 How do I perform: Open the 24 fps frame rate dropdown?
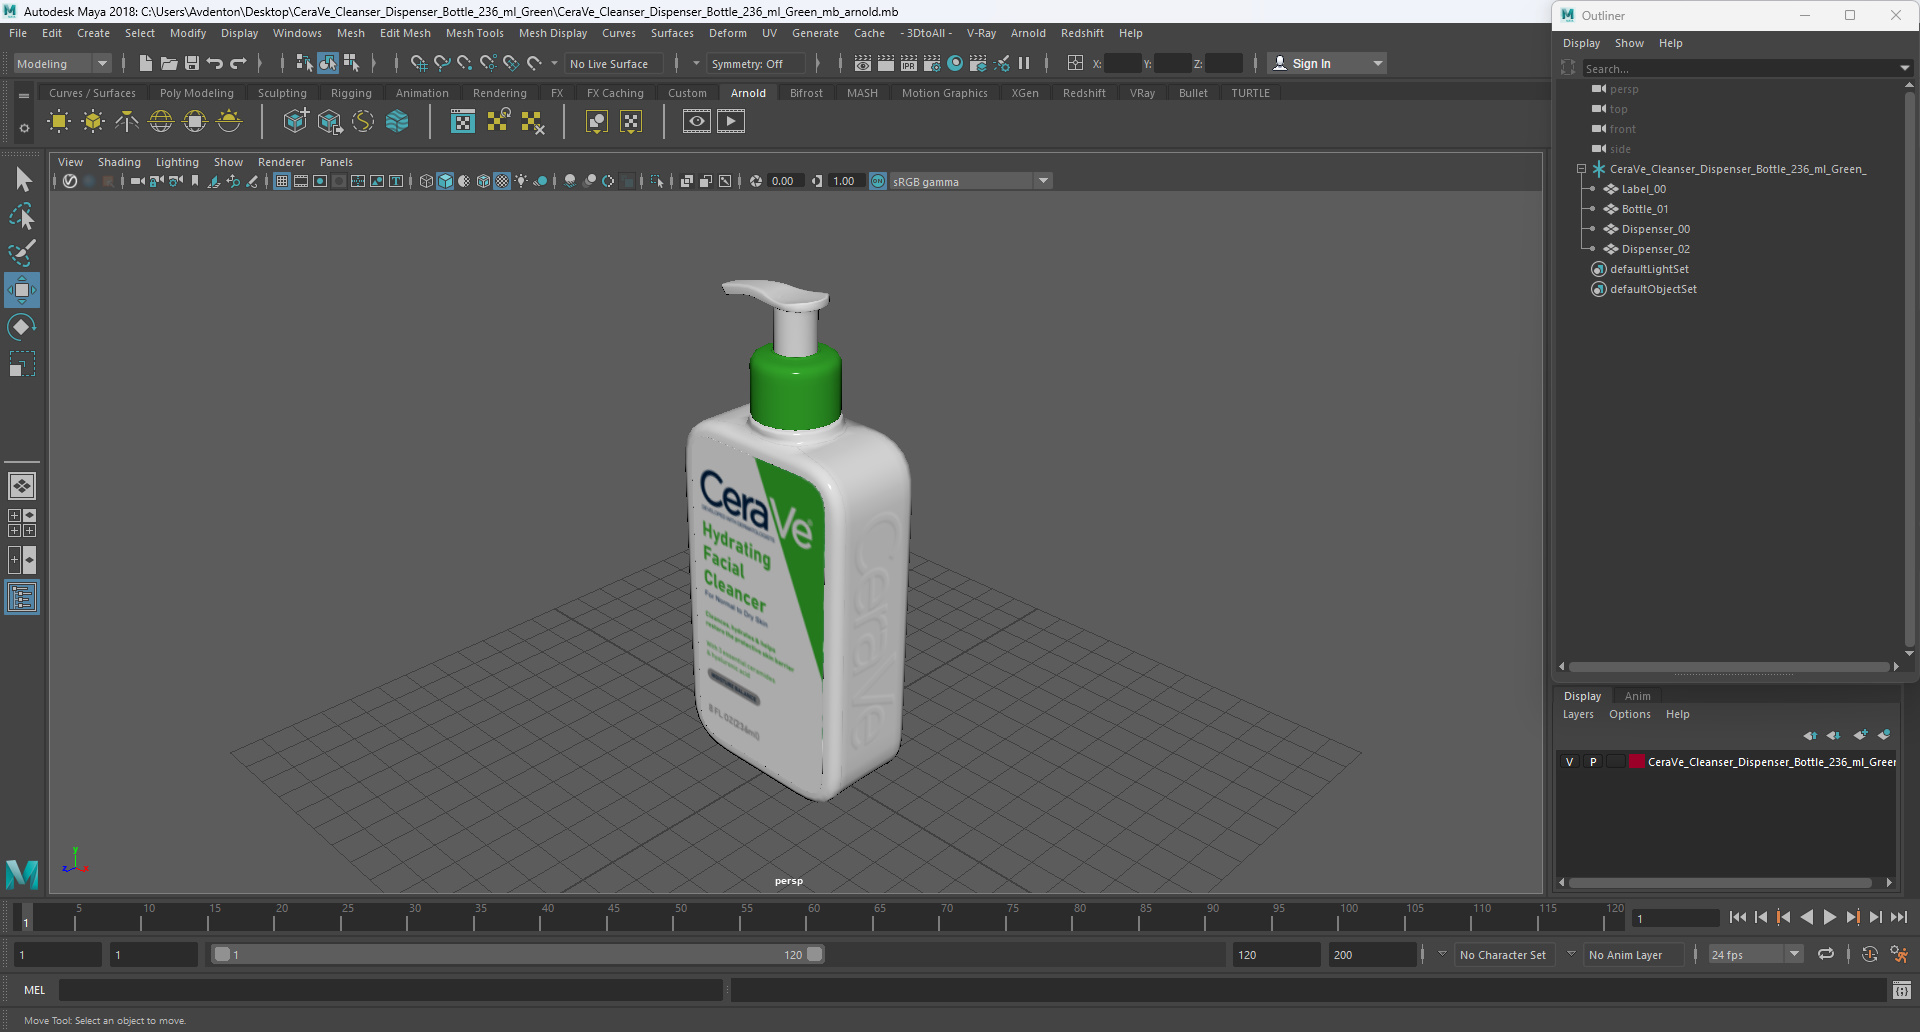[x=1755, y=954]
